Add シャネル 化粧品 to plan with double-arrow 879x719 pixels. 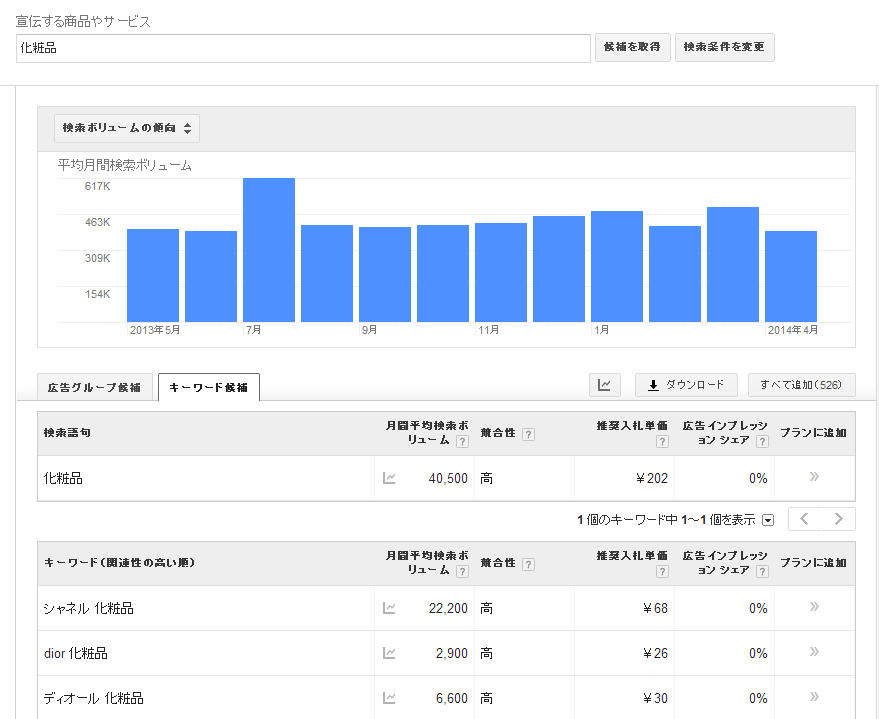(x=815, y=607)
